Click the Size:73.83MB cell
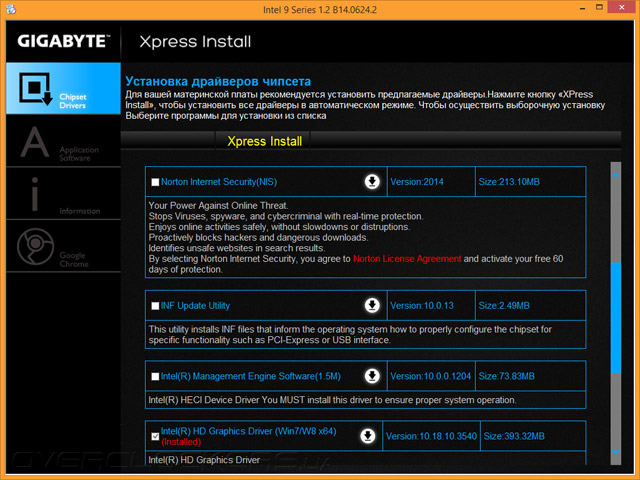This screenshot has width=640, height=480. 531,376
